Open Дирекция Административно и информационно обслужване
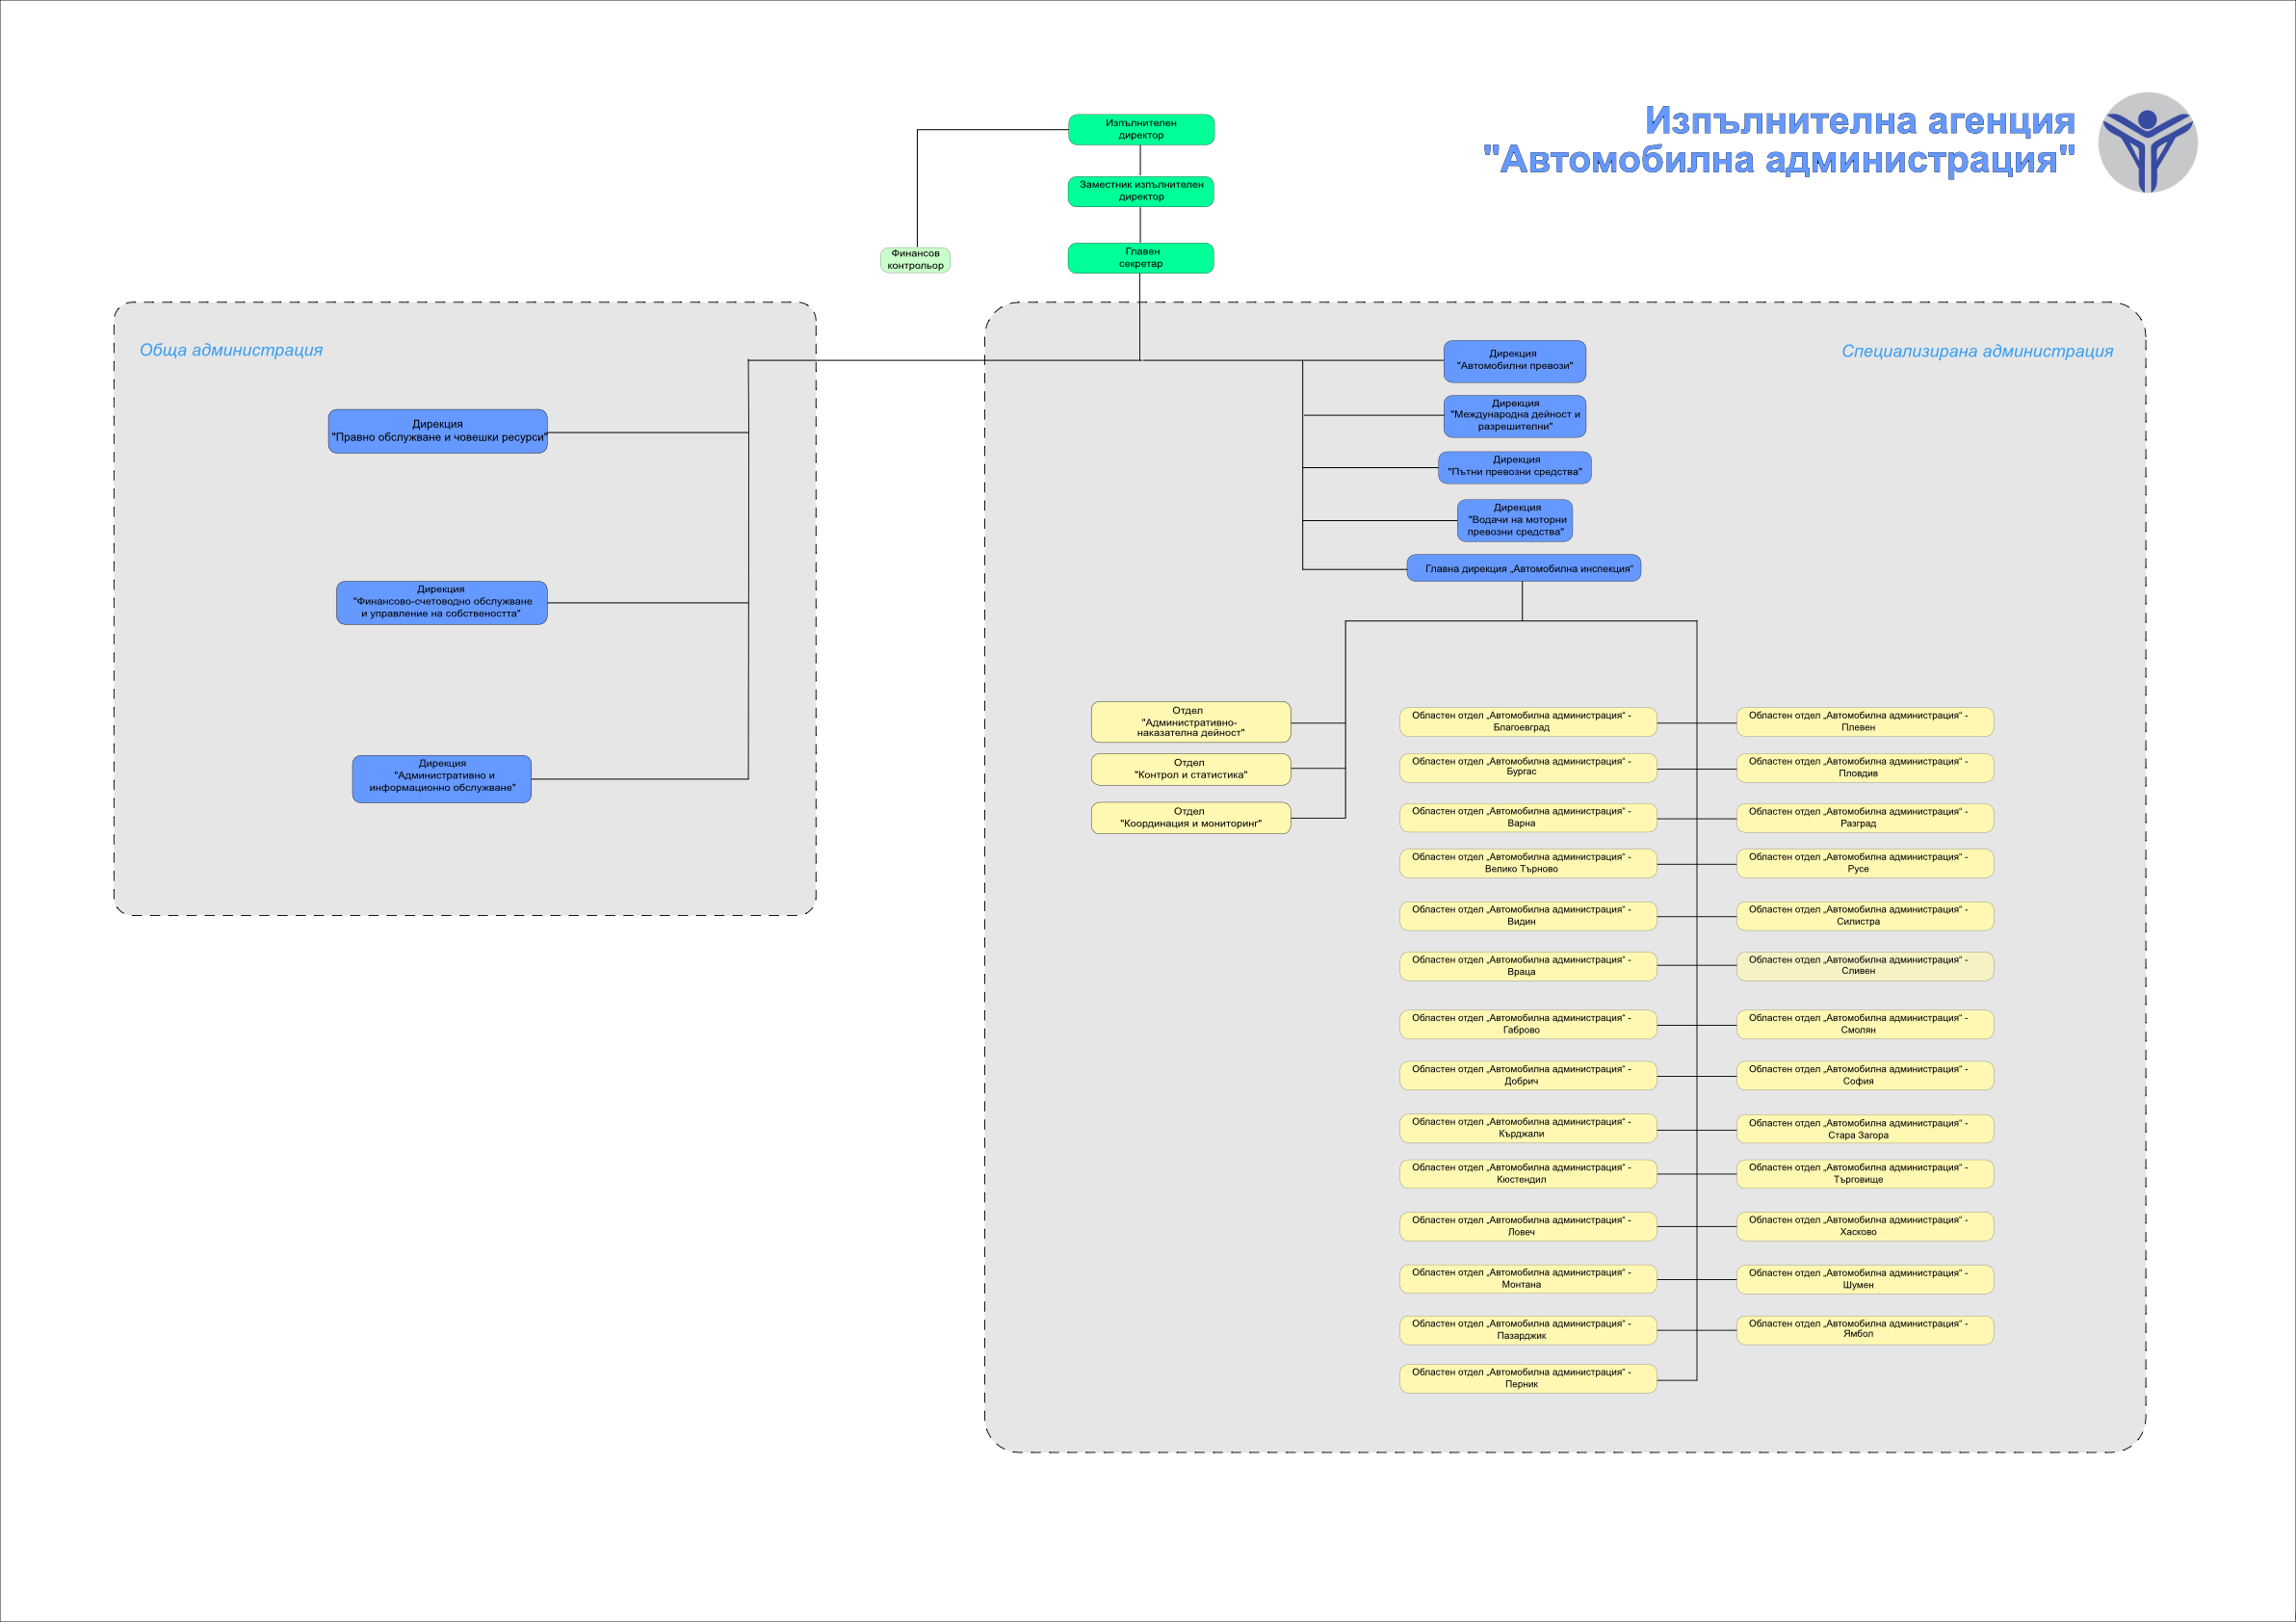Image resolution: width=2296 pixels, height=1622 pixels. pyautogui.click(x=442, y=779)
